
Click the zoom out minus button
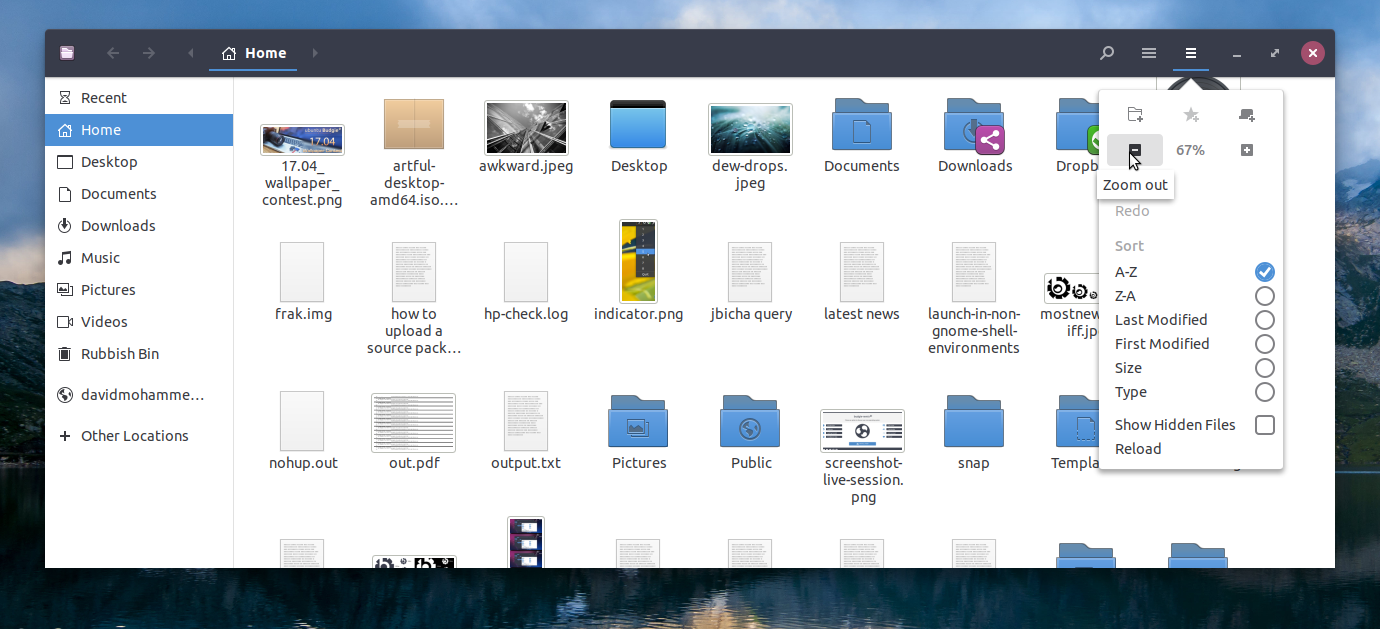tap(1135, 150)
